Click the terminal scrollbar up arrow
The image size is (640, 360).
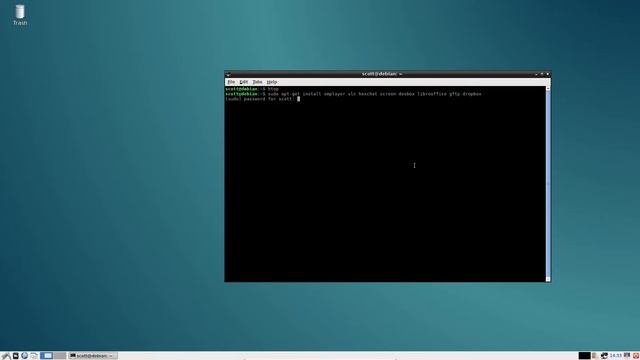(548, 88)
